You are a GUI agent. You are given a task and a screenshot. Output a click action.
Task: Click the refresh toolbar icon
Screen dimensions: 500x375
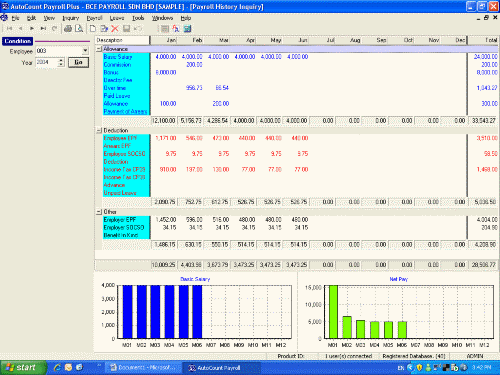point(54,29)
